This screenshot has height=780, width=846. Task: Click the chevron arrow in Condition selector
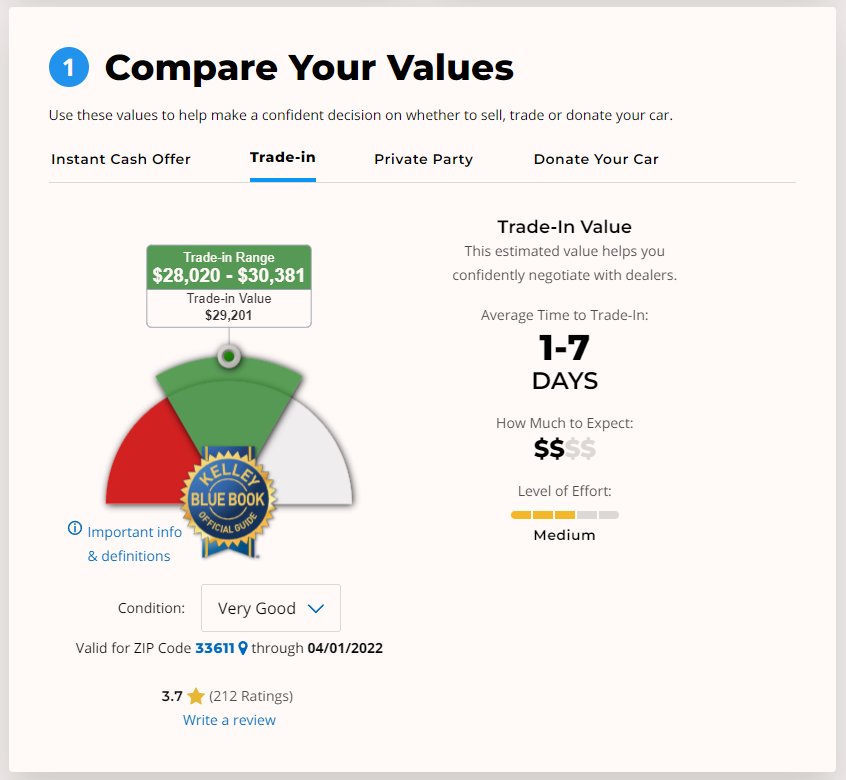316,608
